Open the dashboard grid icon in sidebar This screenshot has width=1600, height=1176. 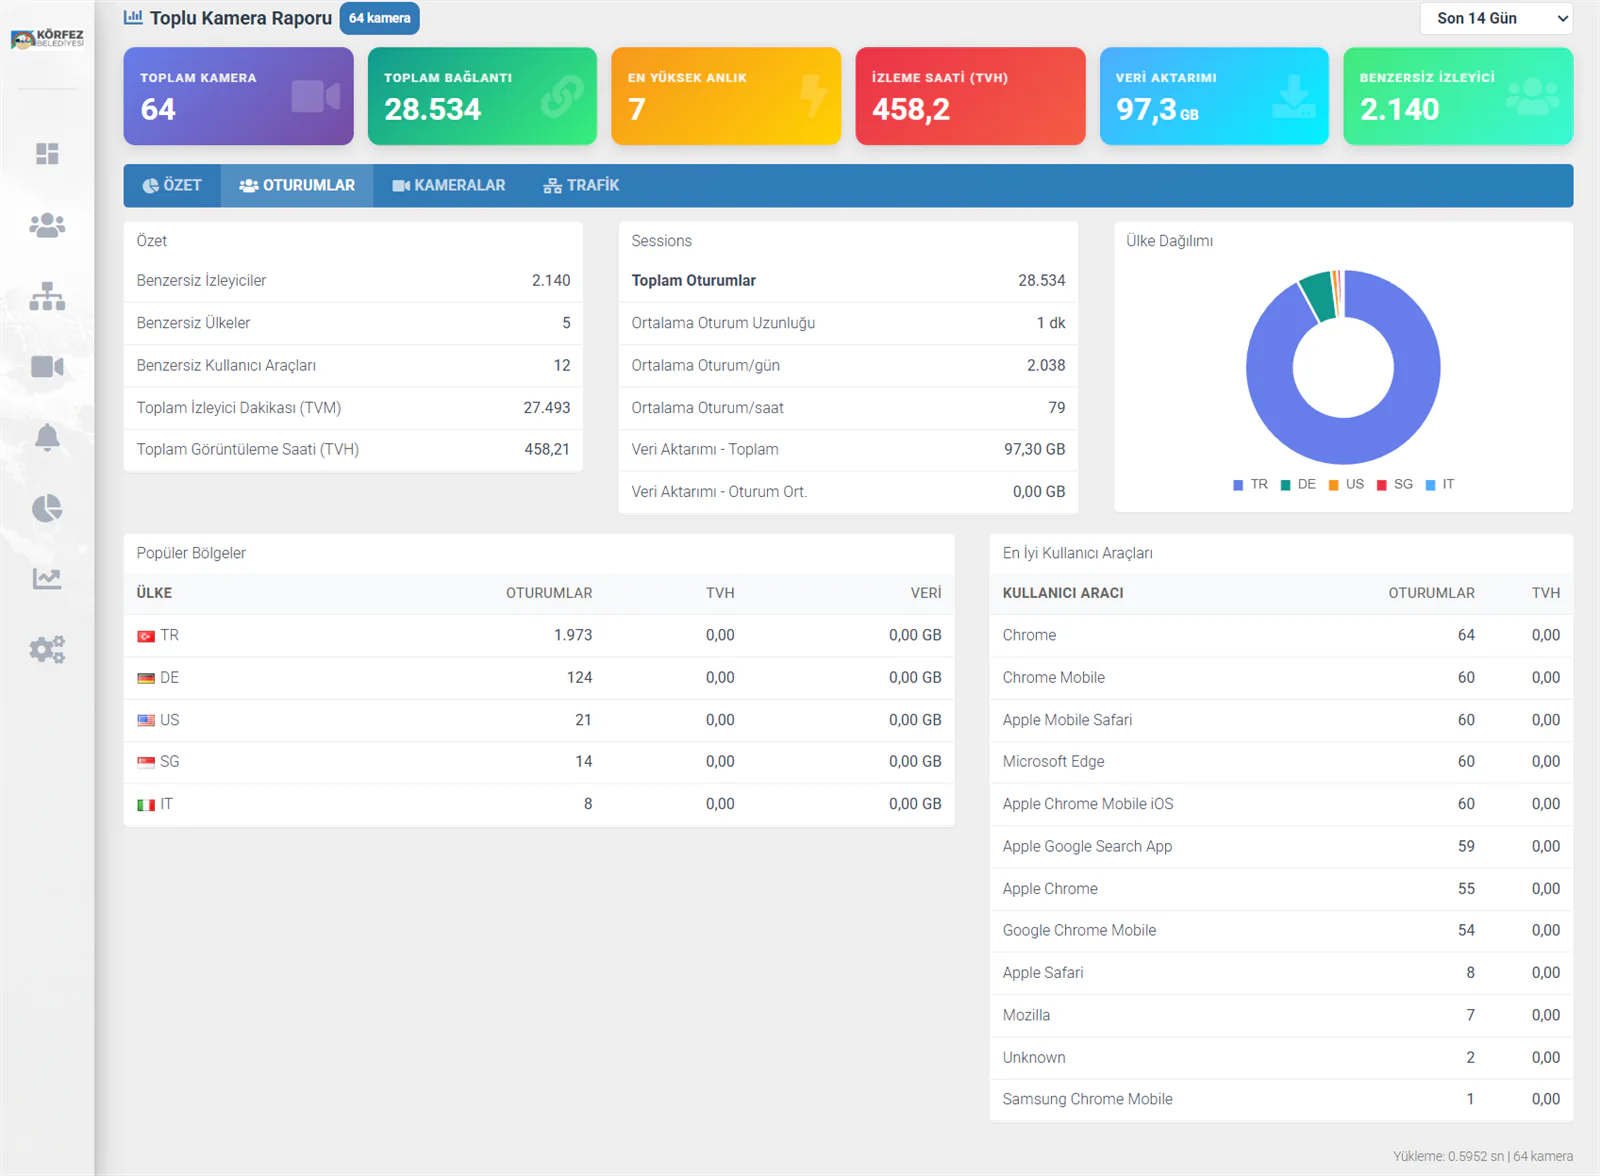tap(47, 154)
